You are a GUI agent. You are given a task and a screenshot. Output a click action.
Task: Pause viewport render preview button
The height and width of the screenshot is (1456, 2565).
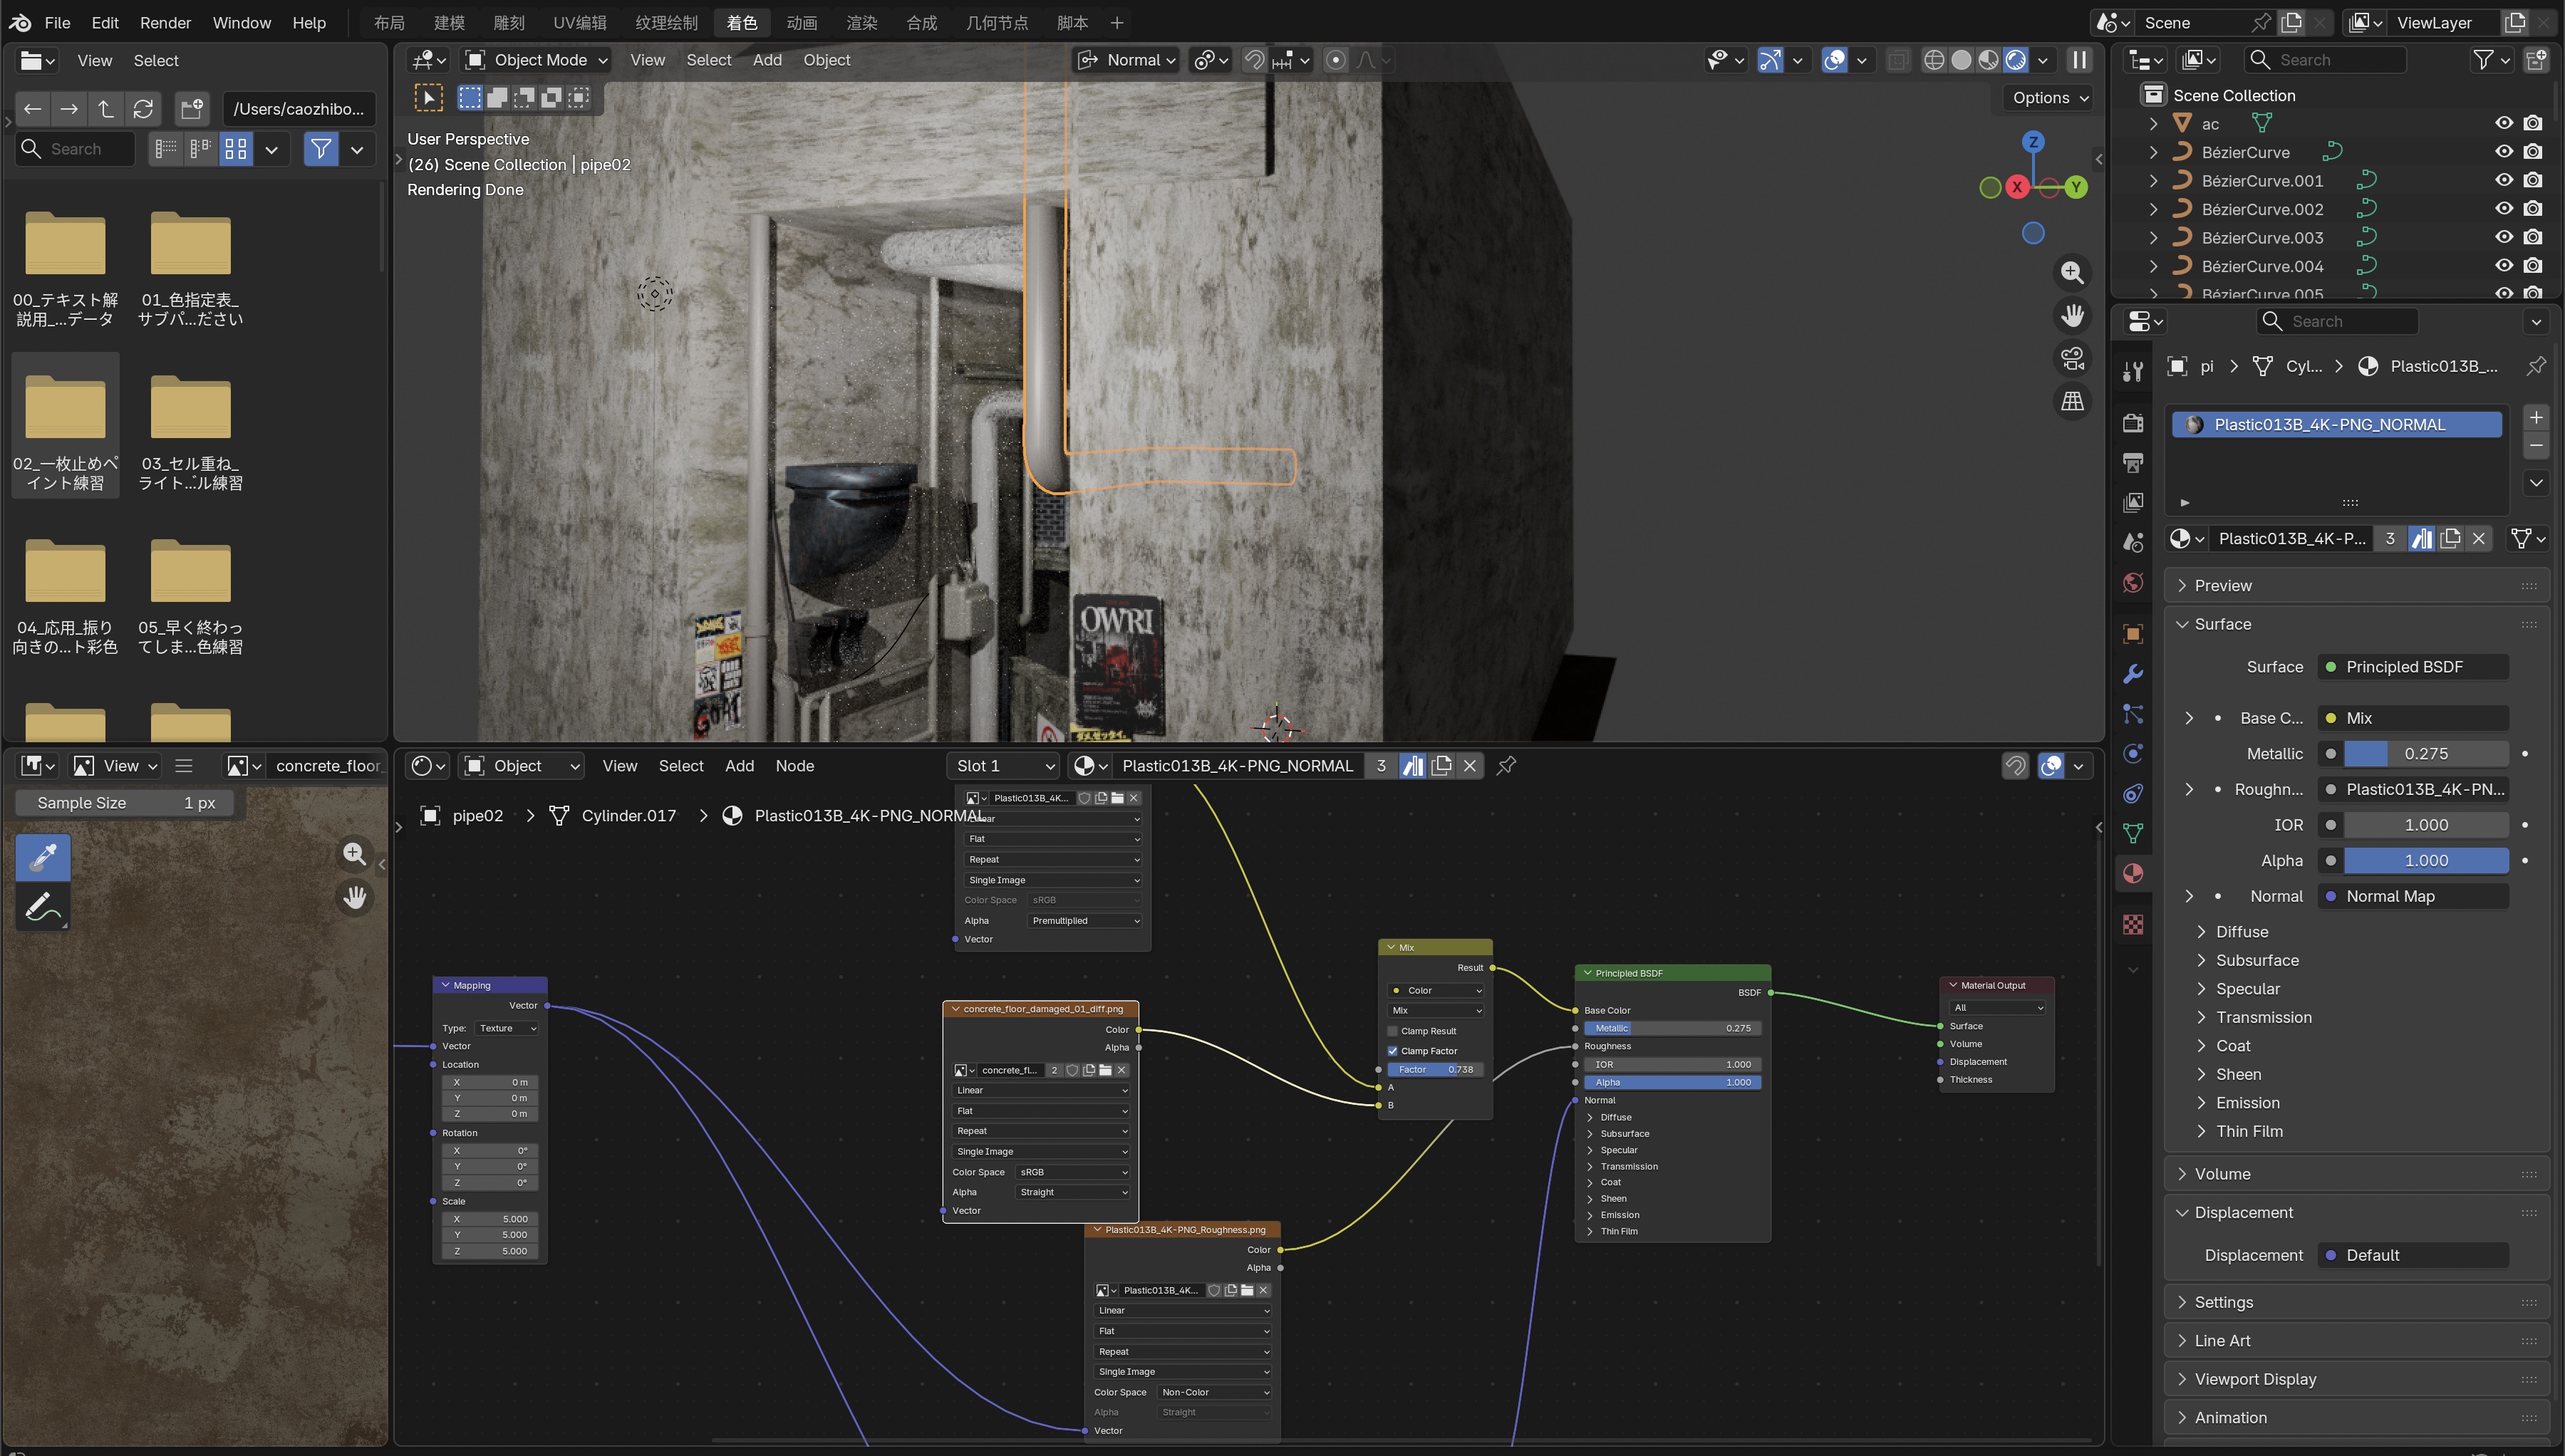coord(2080,60)
